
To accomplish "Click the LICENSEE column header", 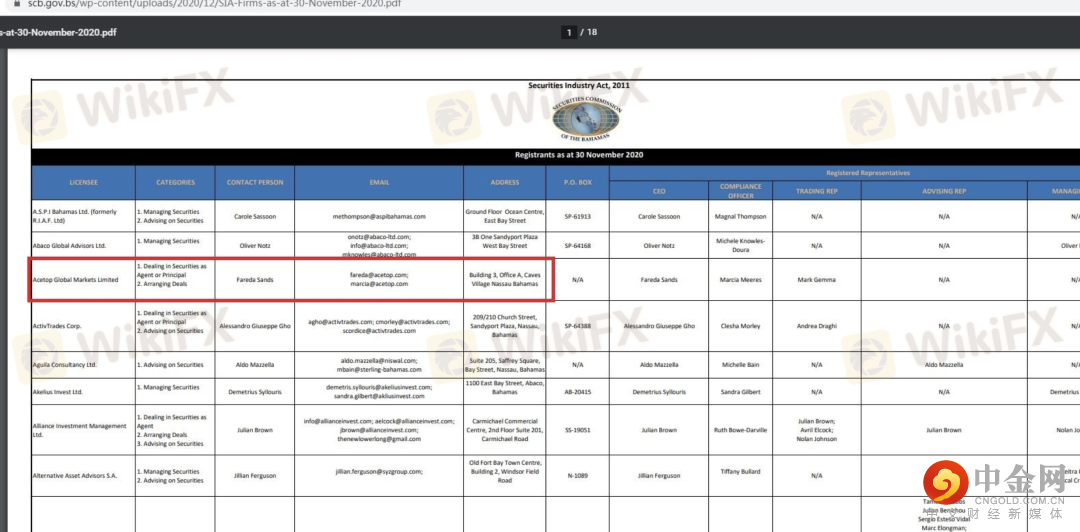I will click(83, 183).
